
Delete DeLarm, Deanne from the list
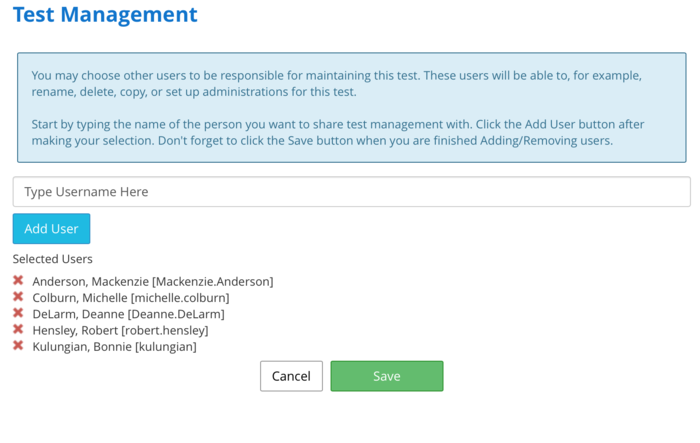[18, 313]
